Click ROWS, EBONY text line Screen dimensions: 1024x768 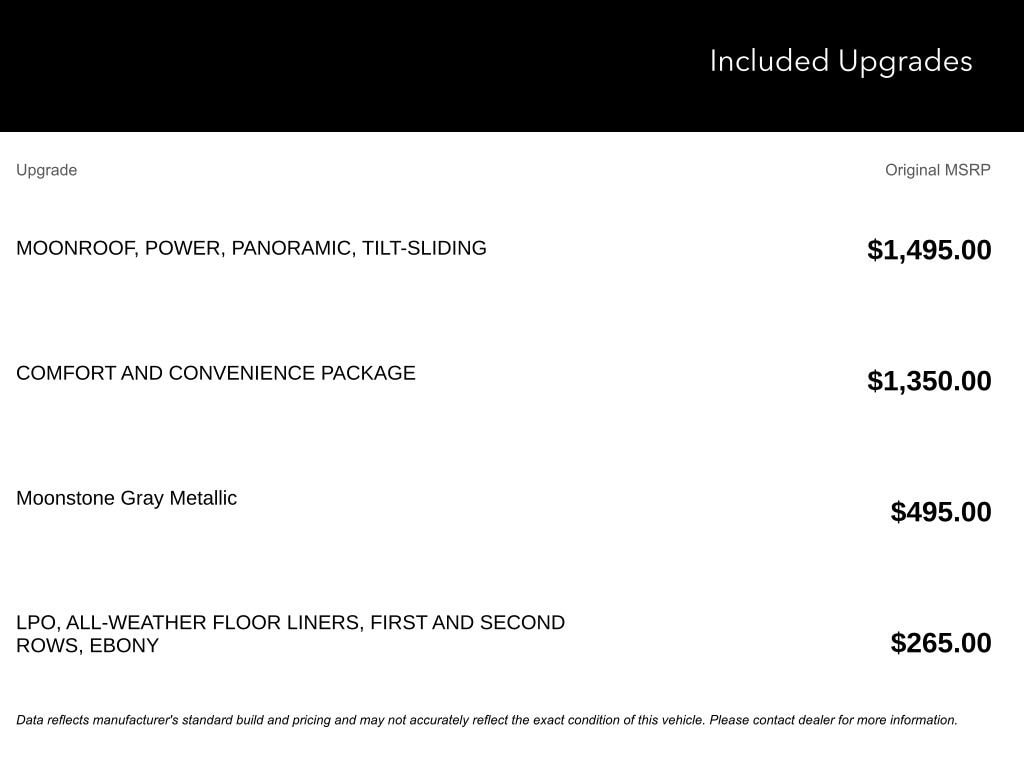[88, 645]
